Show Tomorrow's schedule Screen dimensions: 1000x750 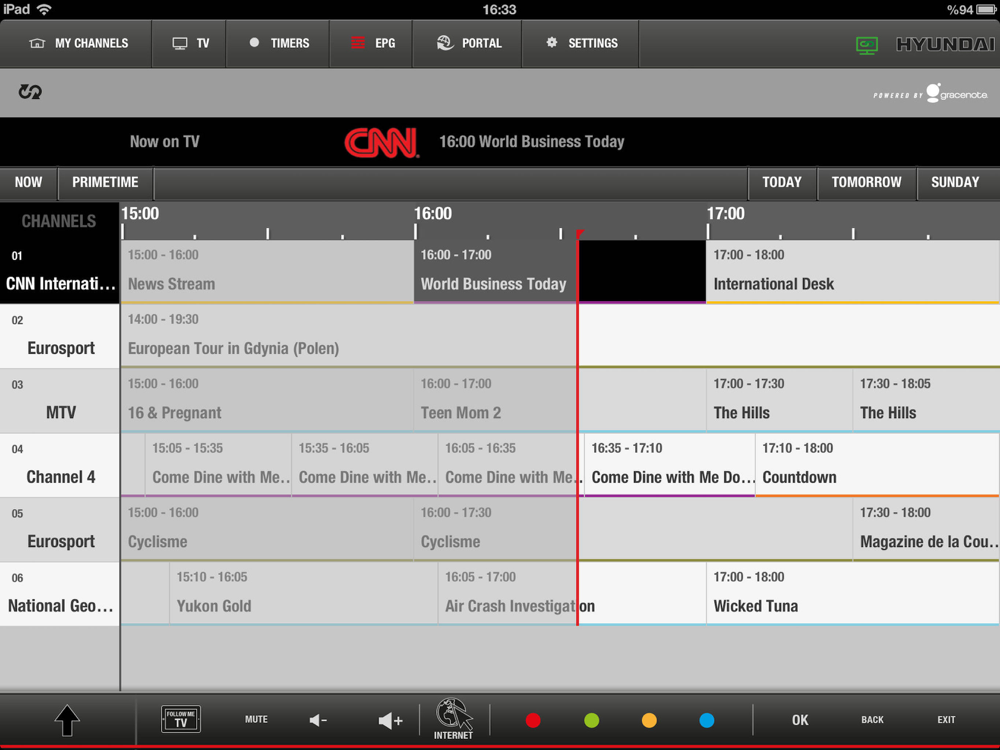pyautogui.click(x=866, y=182)
